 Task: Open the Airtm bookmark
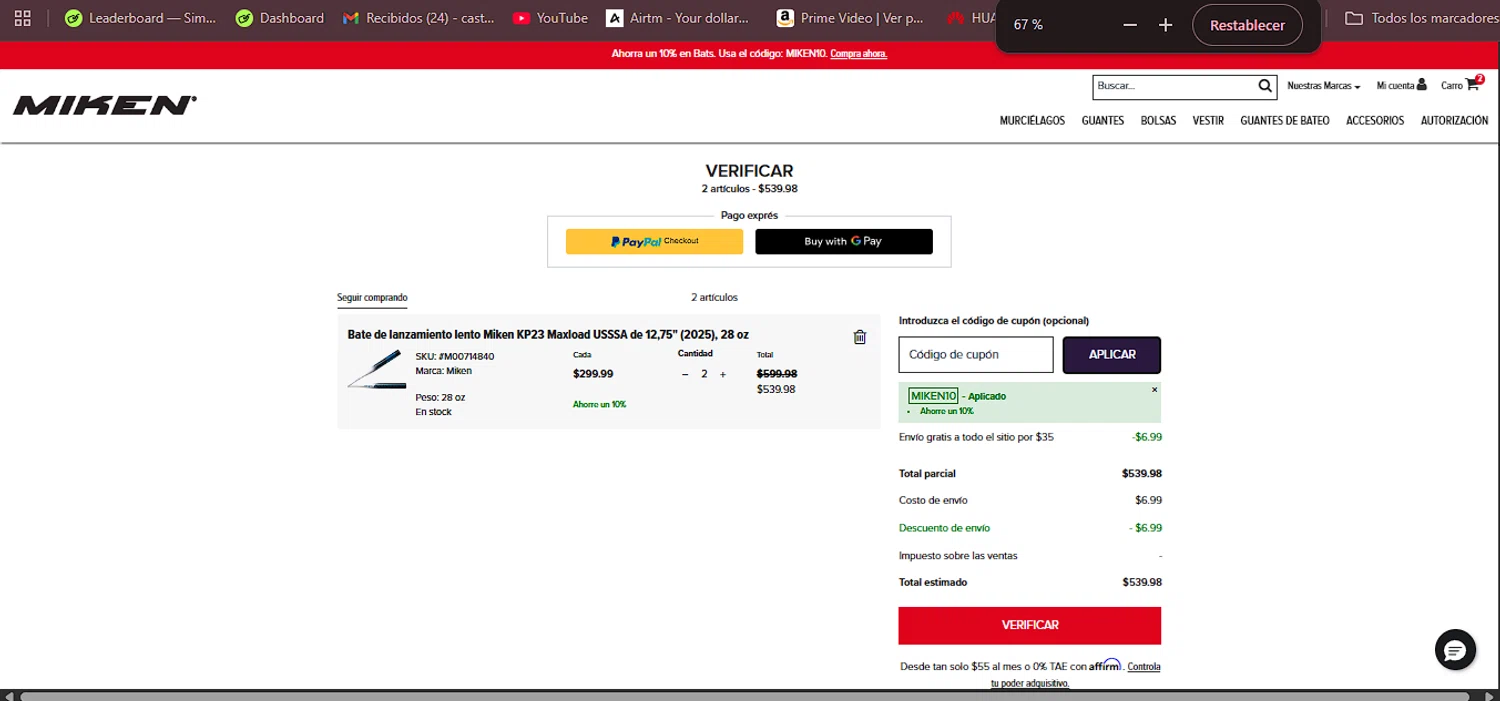pos(677,18)
